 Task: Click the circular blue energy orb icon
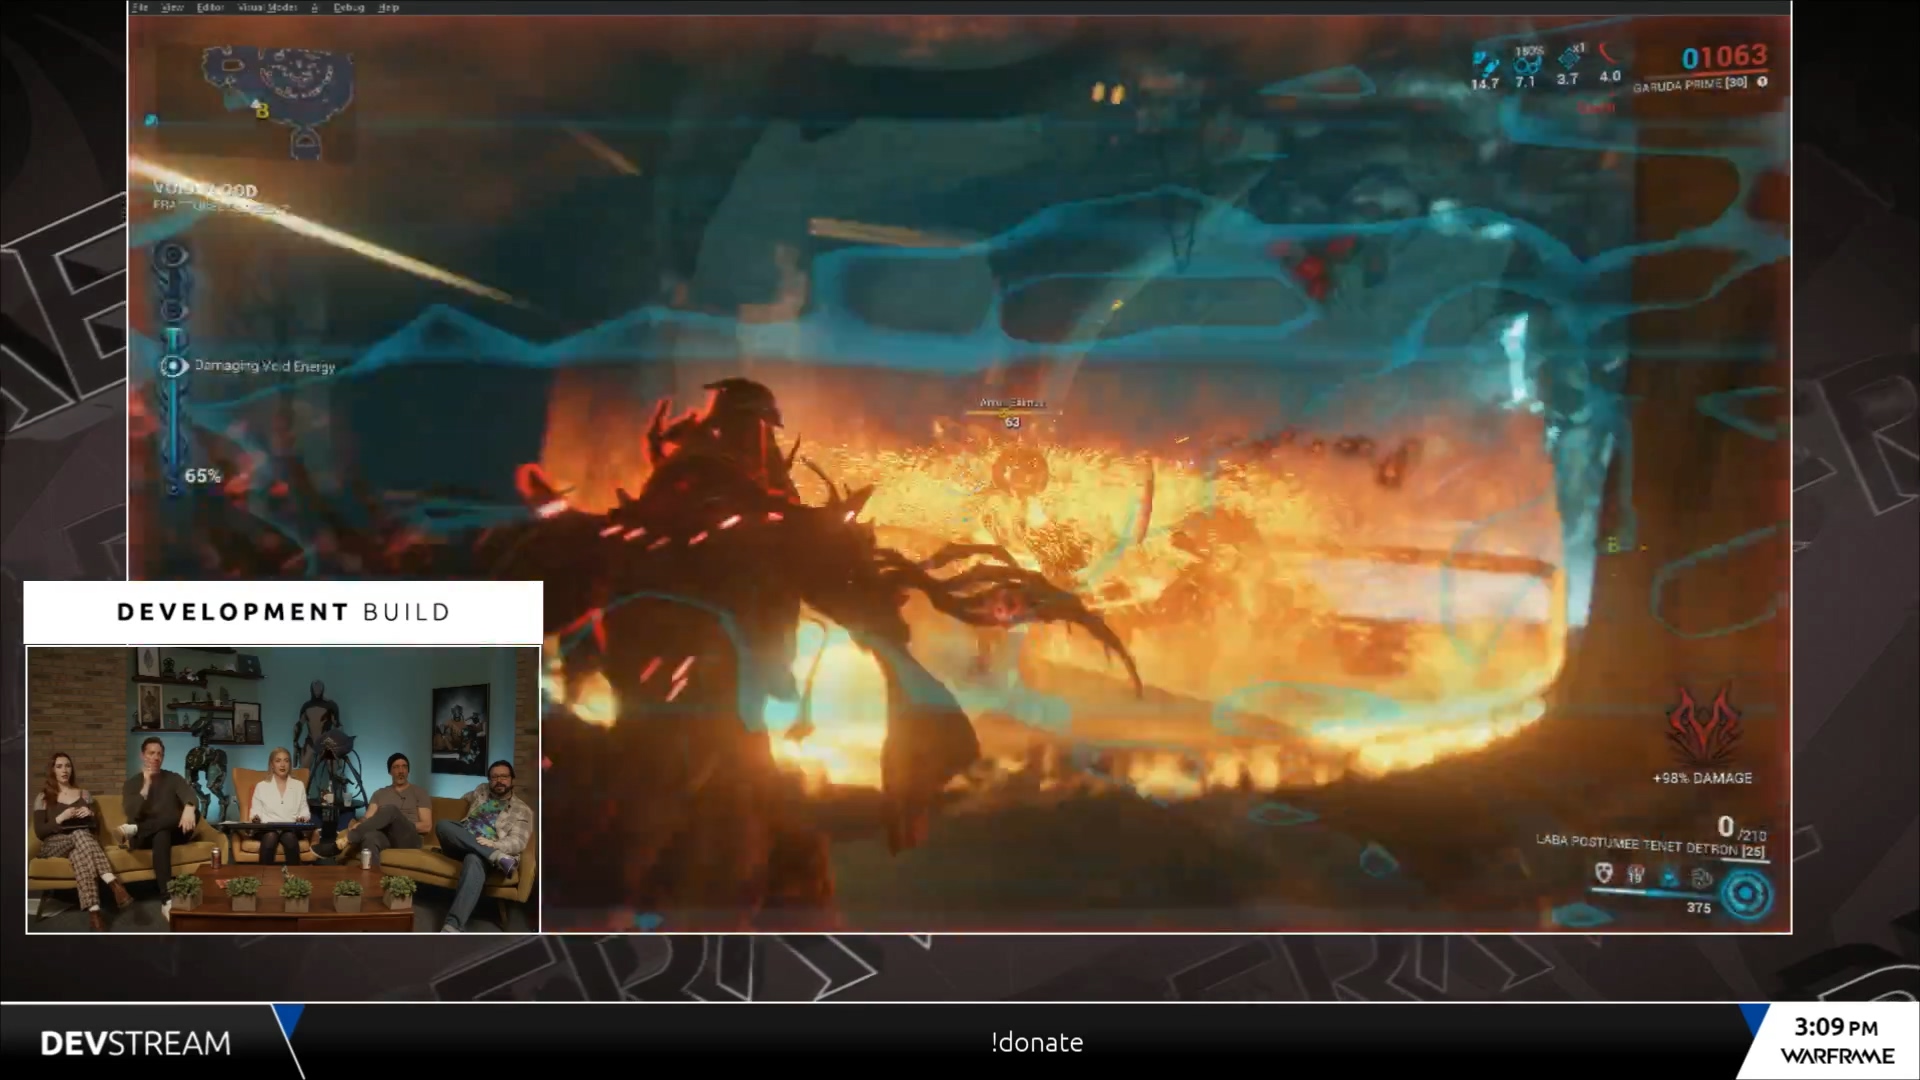click(1746, 893)
